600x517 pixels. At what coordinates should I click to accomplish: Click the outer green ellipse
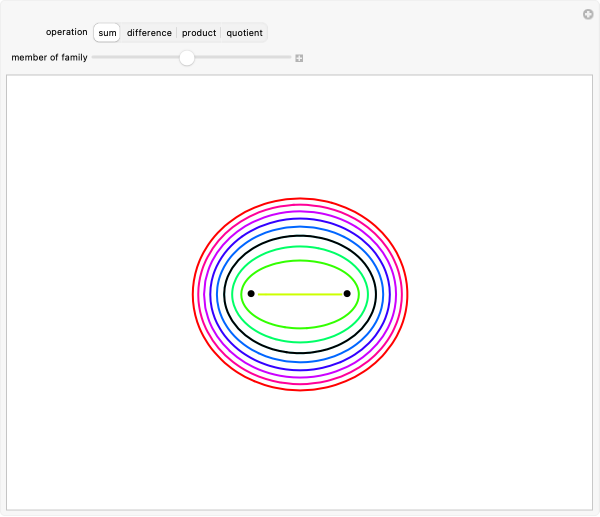300,246
